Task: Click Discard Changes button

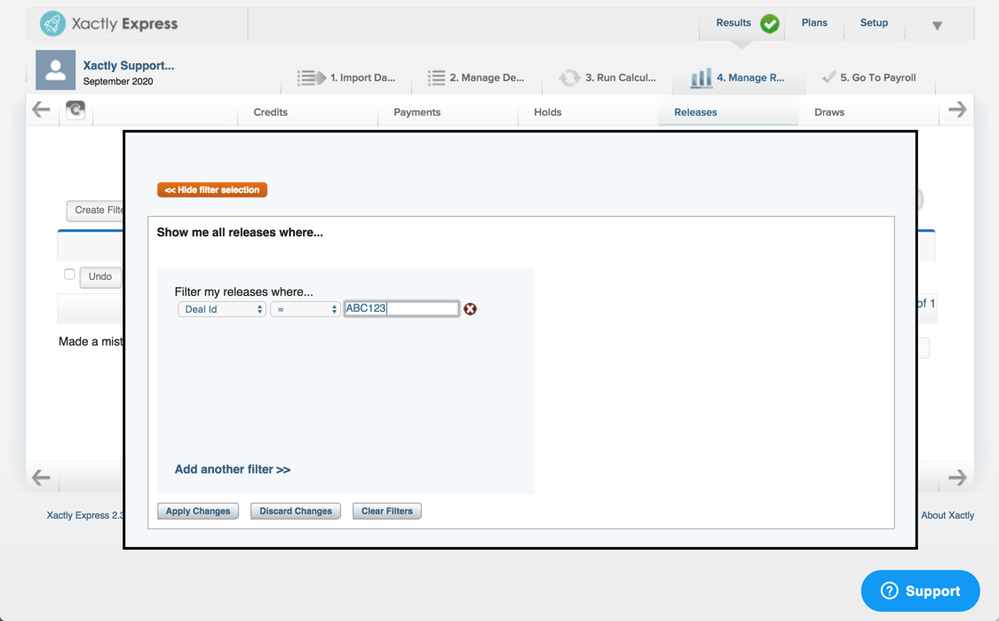Action: click(x=296, y=511)
